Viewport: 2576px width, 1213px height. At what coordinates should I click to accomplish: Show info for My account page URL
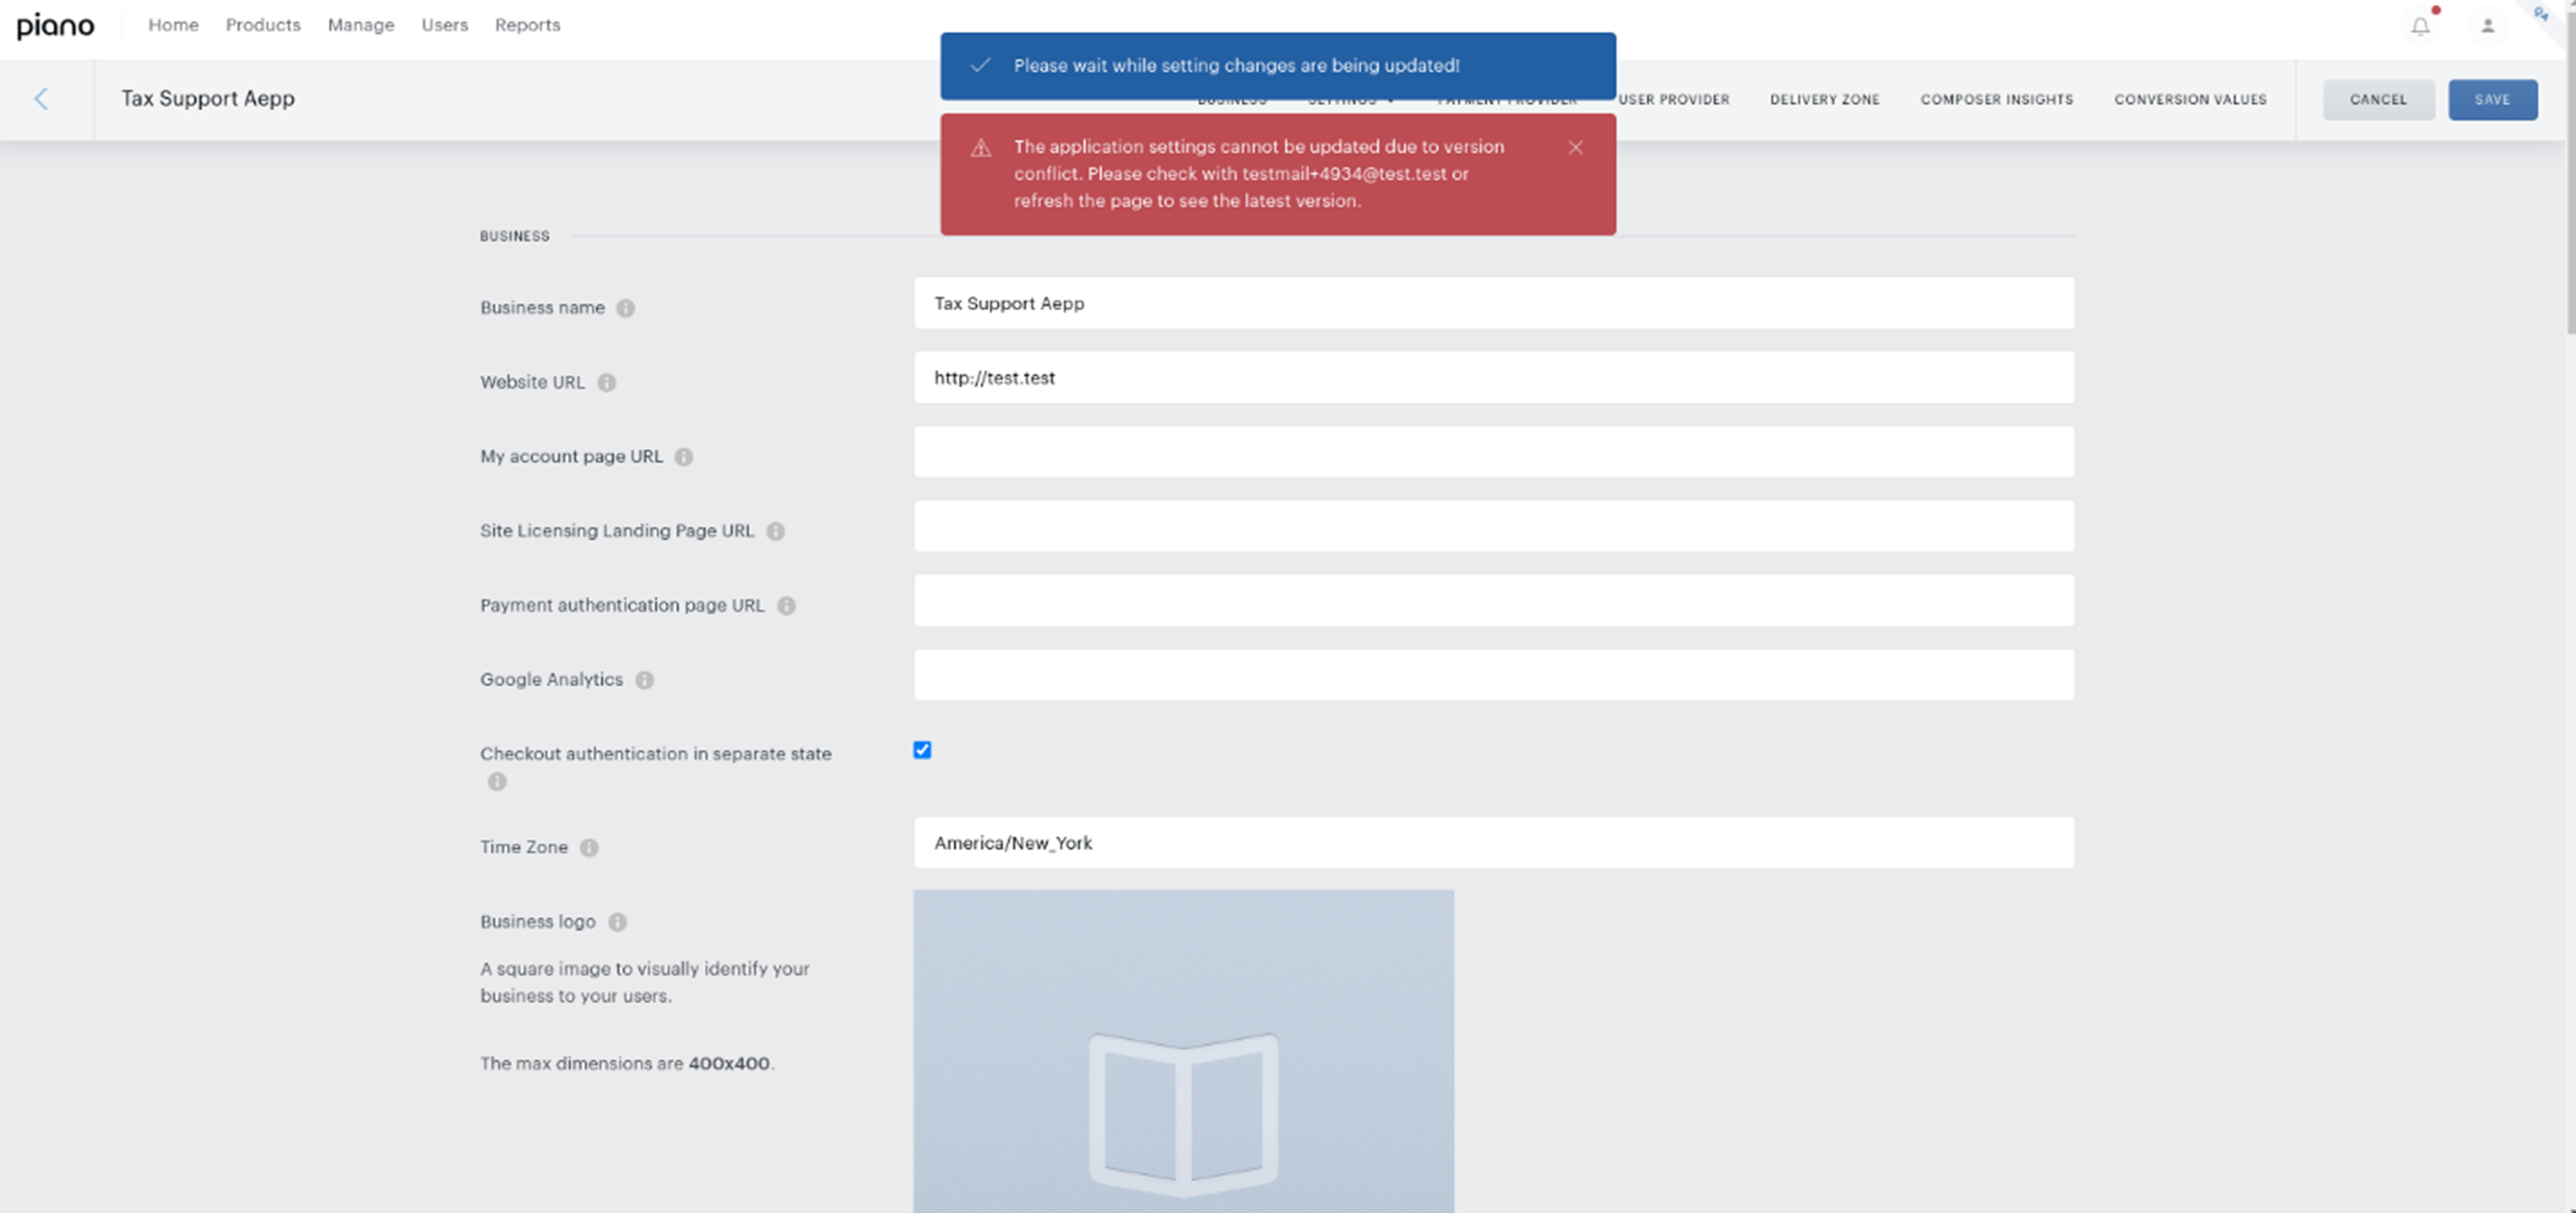coord(684,457)
